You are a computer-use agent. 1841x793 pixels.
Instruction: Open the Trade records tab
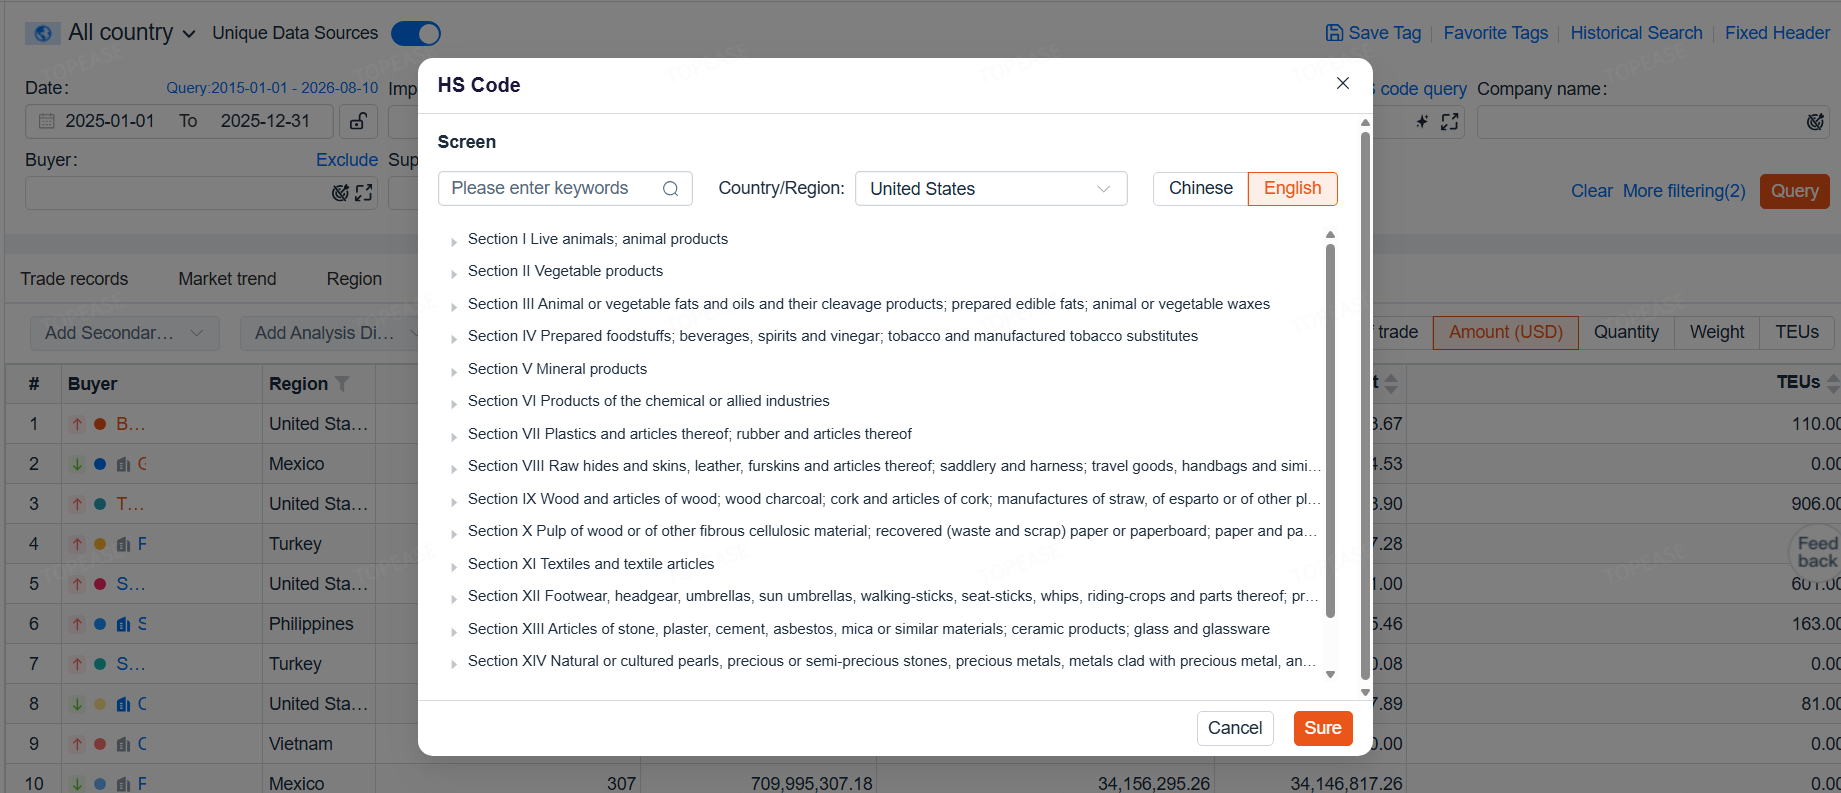pos(74,279)
